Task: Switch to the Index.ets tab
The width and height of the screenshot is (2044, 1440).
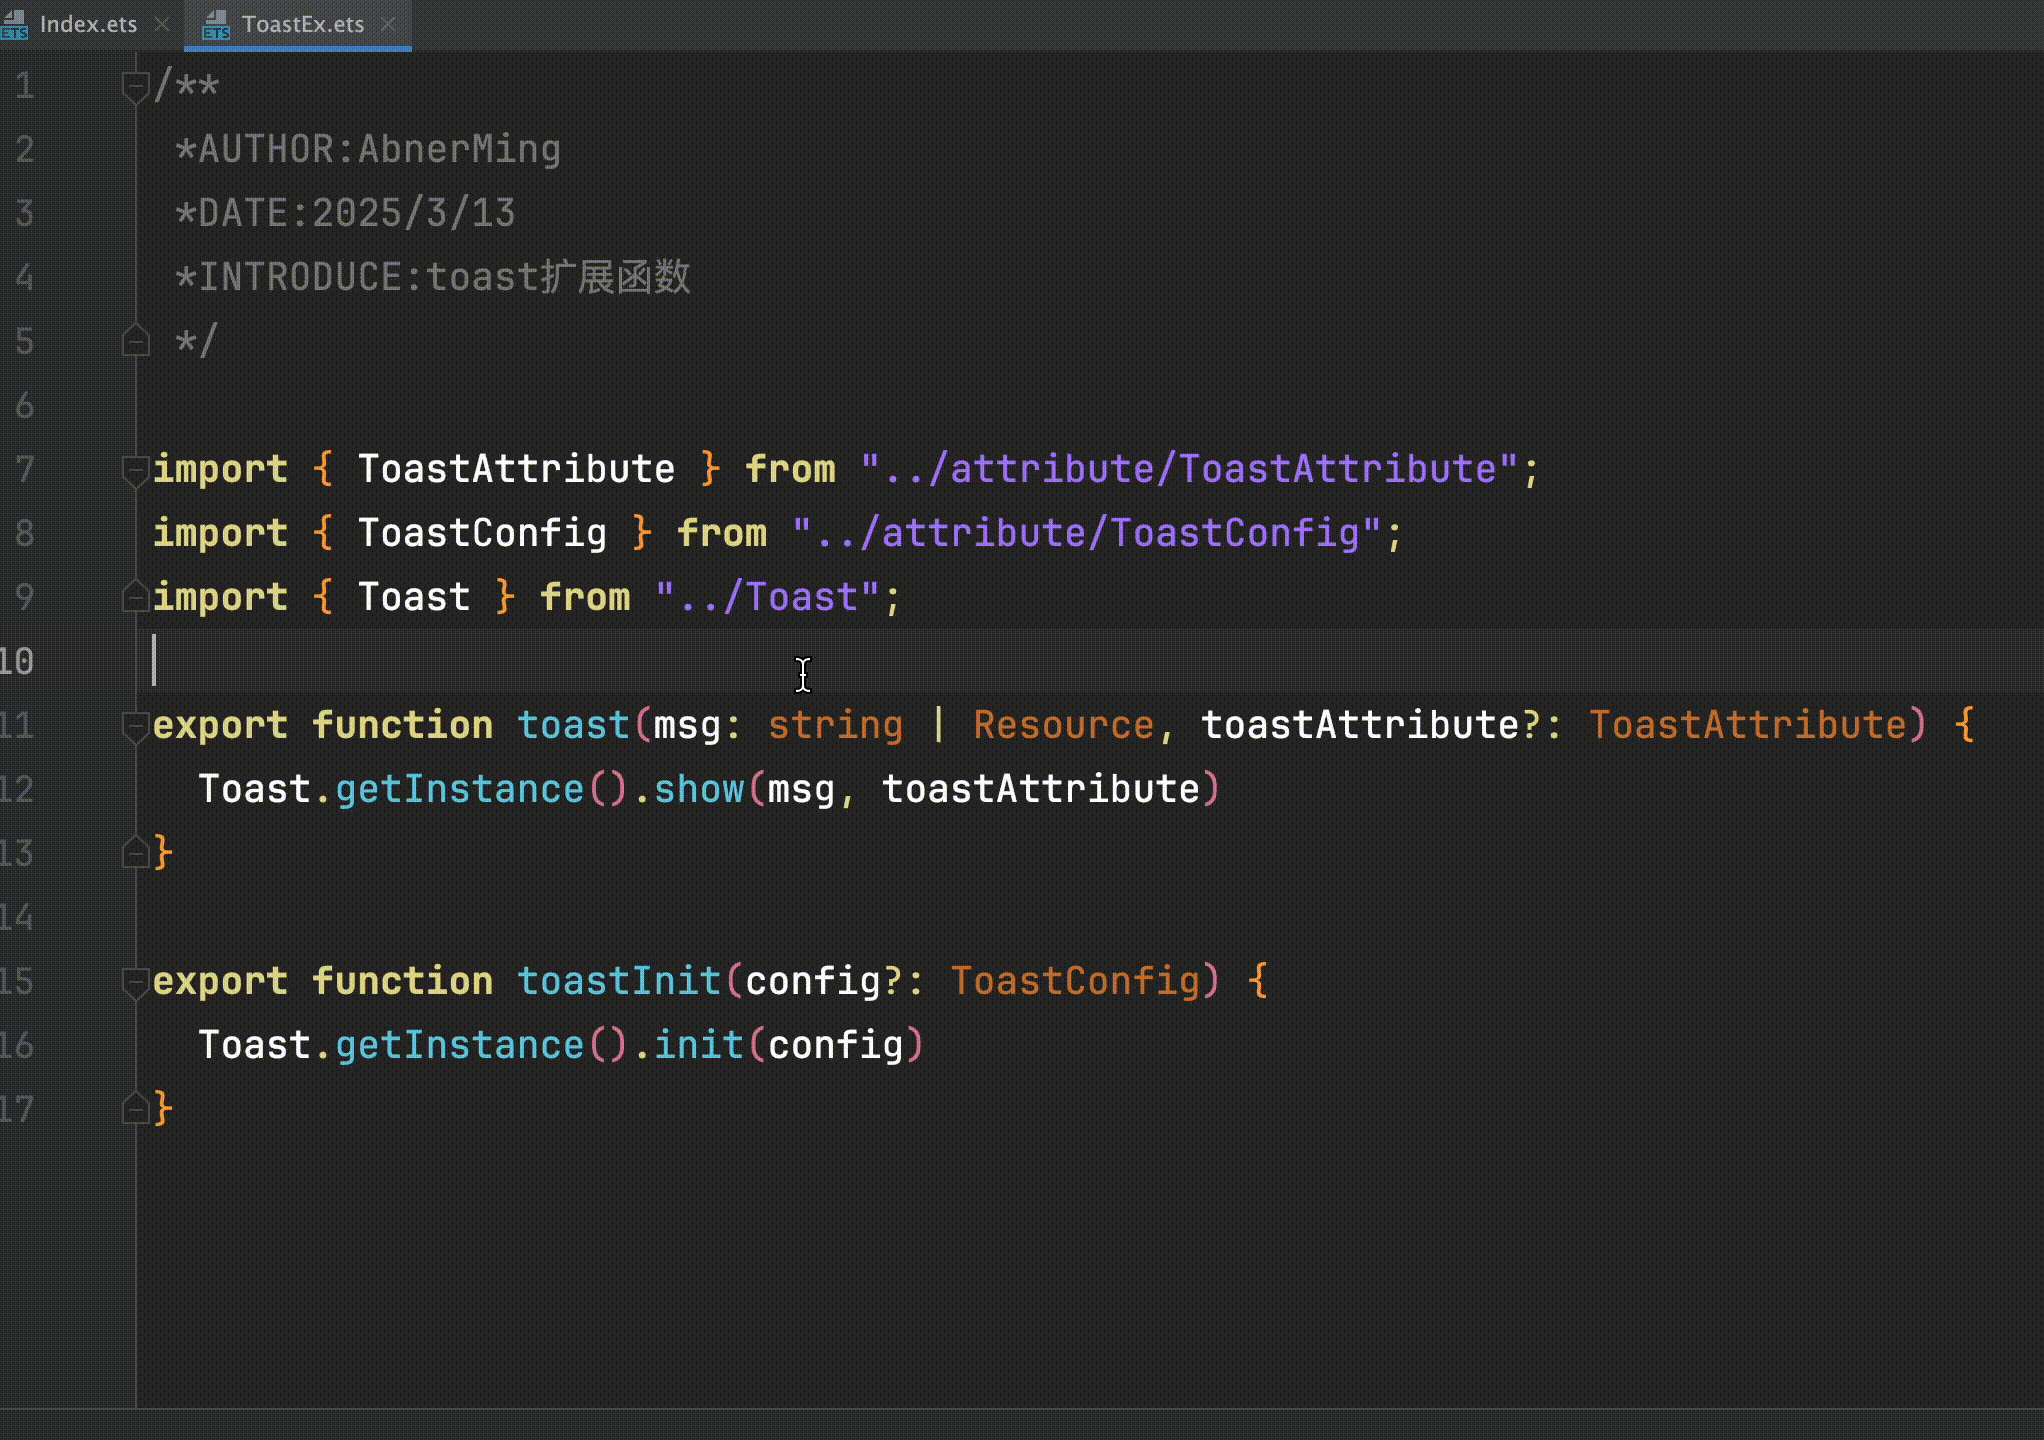Action: (x=87, y=24)
